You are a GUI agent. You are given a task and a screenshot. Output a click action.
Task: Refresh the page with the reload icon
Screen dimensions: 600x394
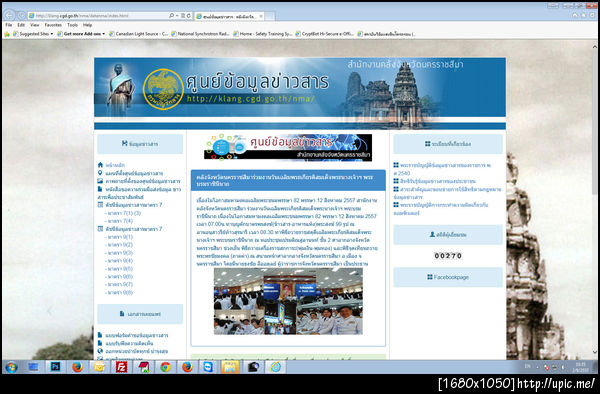(189, 16)
